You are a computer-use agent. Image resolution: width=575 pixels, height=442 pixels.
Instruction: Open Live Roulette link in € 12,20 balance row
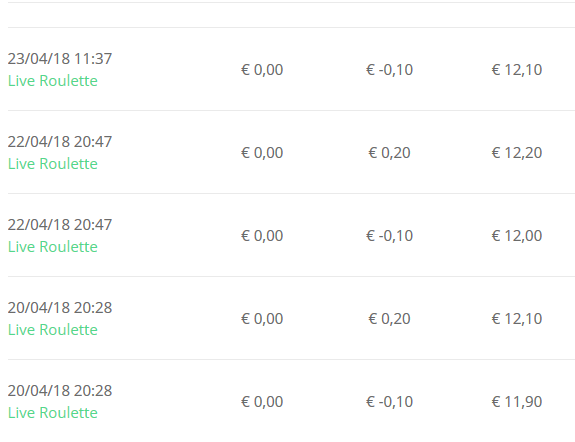pyautogui.click(x=53, y=164)
